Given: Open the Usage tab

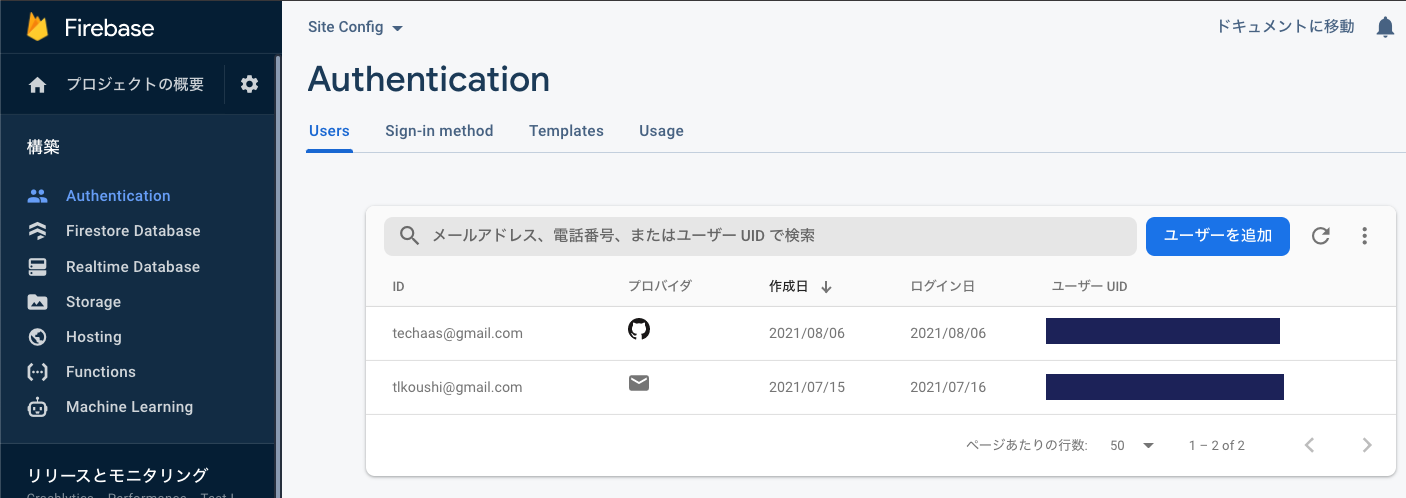Looking at the screenshot, I should tap(661, 131).
